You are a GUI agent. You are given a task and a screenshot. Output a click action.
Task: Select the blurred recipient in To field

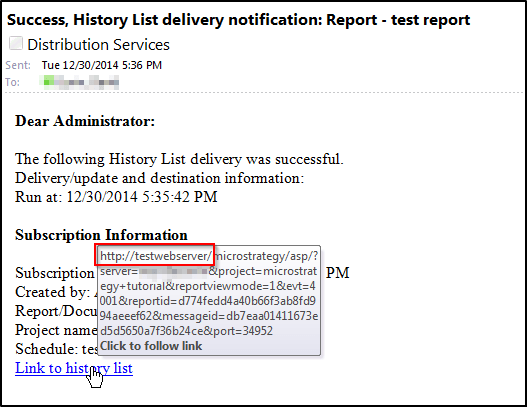coord(79,82)
